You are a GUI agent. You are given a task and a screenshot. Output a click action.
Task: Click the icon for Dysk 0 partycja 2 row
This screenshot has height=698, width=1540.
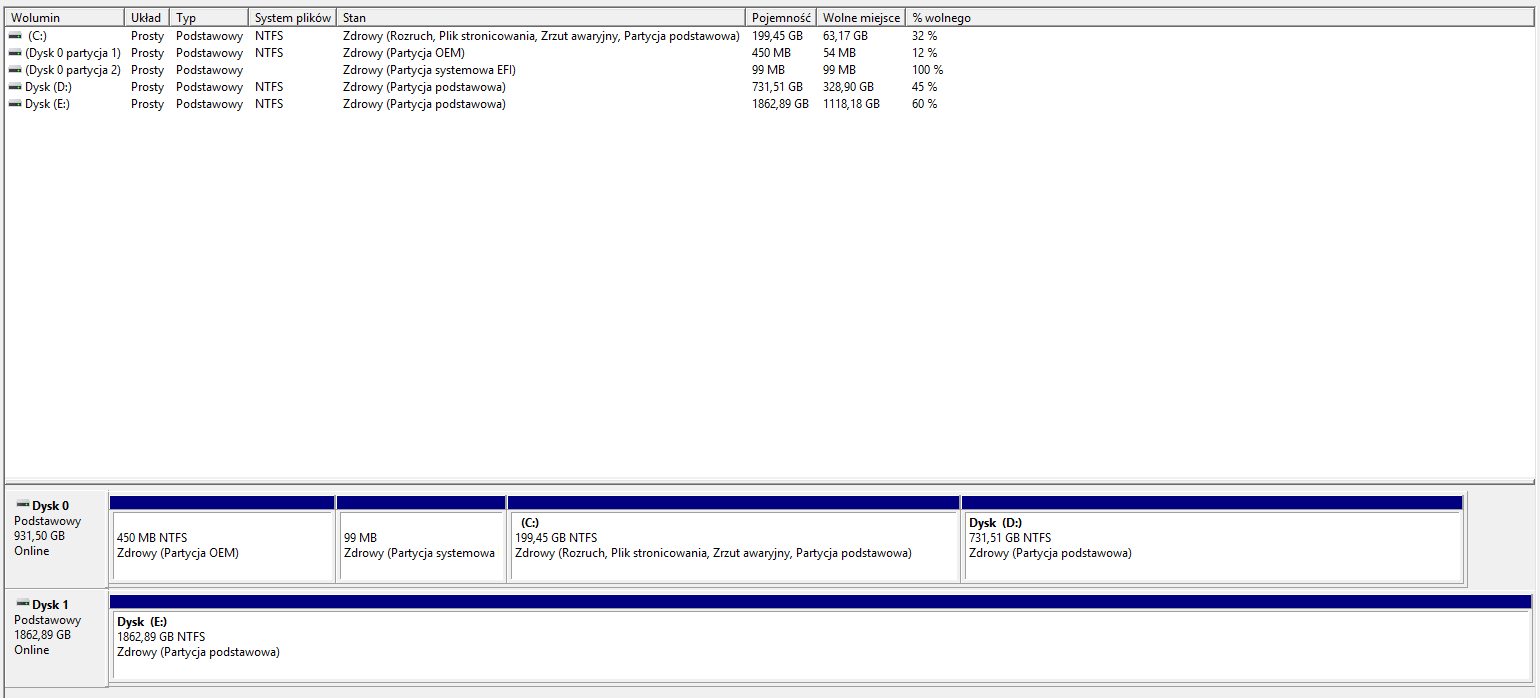tap(15, 70)
